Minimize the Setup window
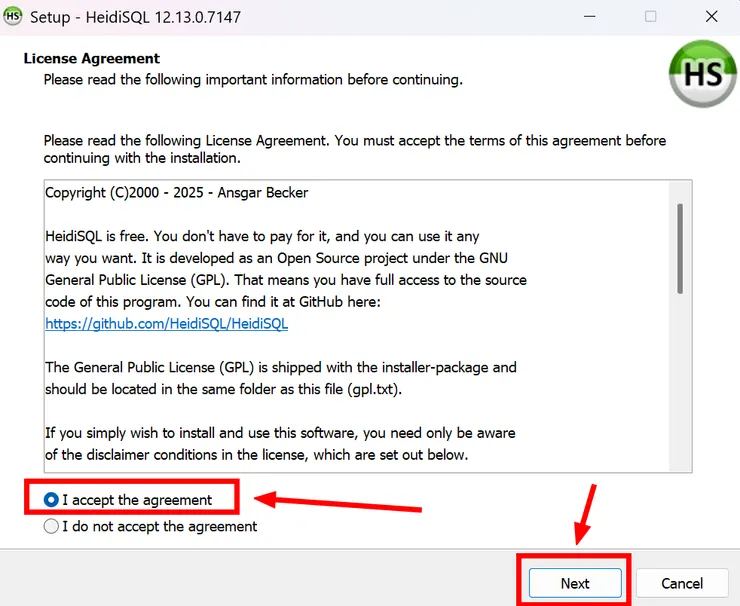The image size is (740, 606). coord(589,17)
